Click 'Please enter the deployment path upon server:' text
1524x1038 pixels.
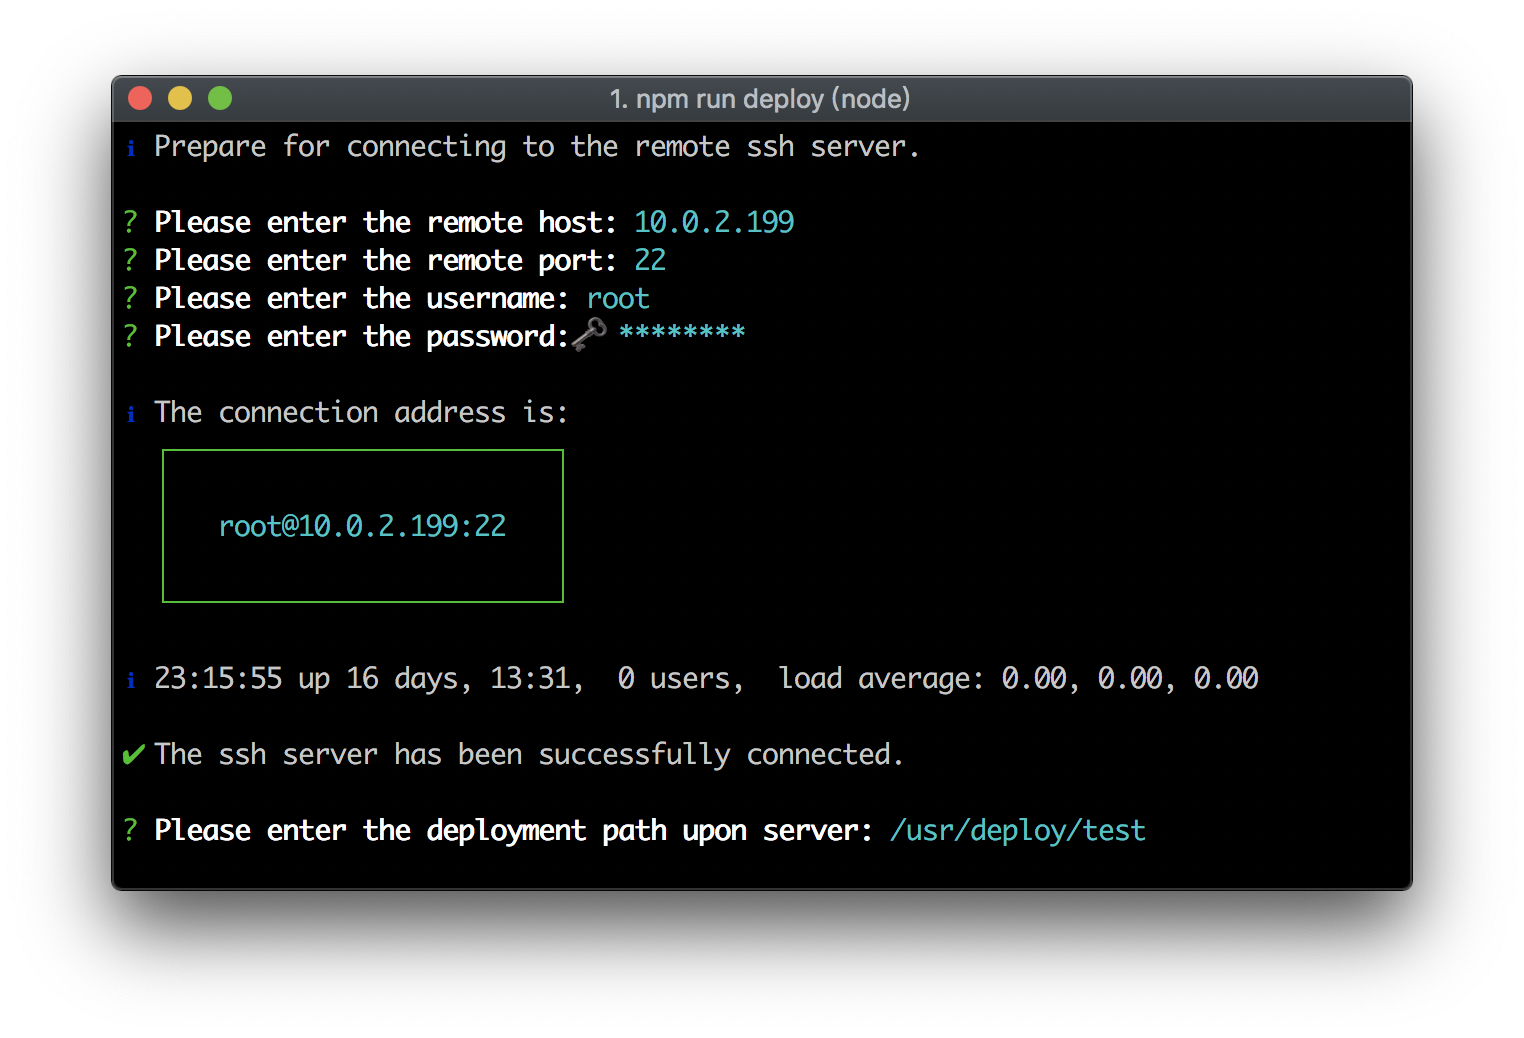[513, 831]
